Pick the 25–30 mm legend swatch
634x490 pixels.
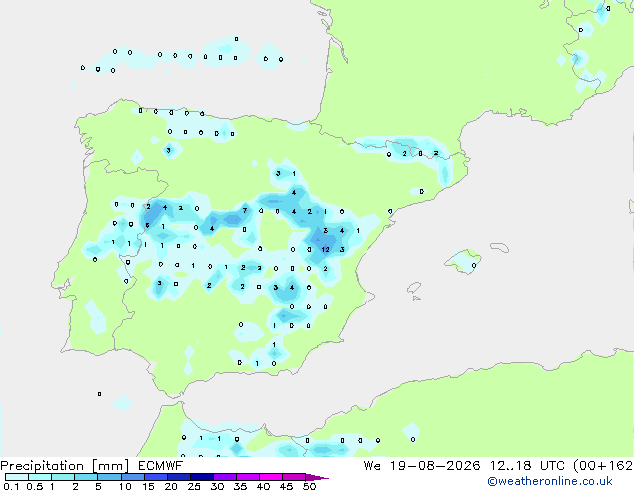click(x=201, y=477)
